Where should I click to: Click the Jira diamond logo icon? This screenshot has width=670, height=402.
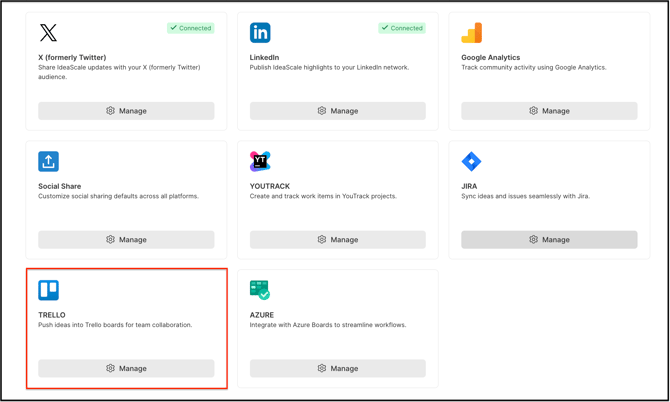click(471, 161)
